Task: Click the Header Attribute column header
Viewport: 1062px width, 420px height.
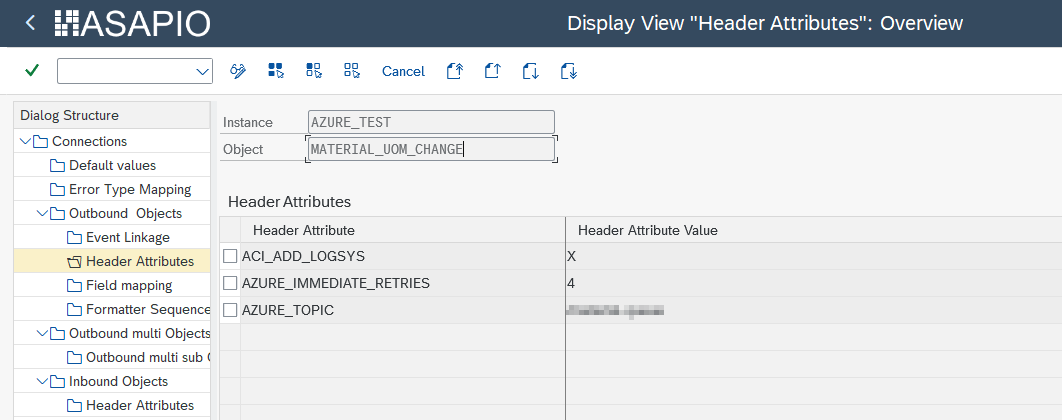Action: tap(403, 230)
